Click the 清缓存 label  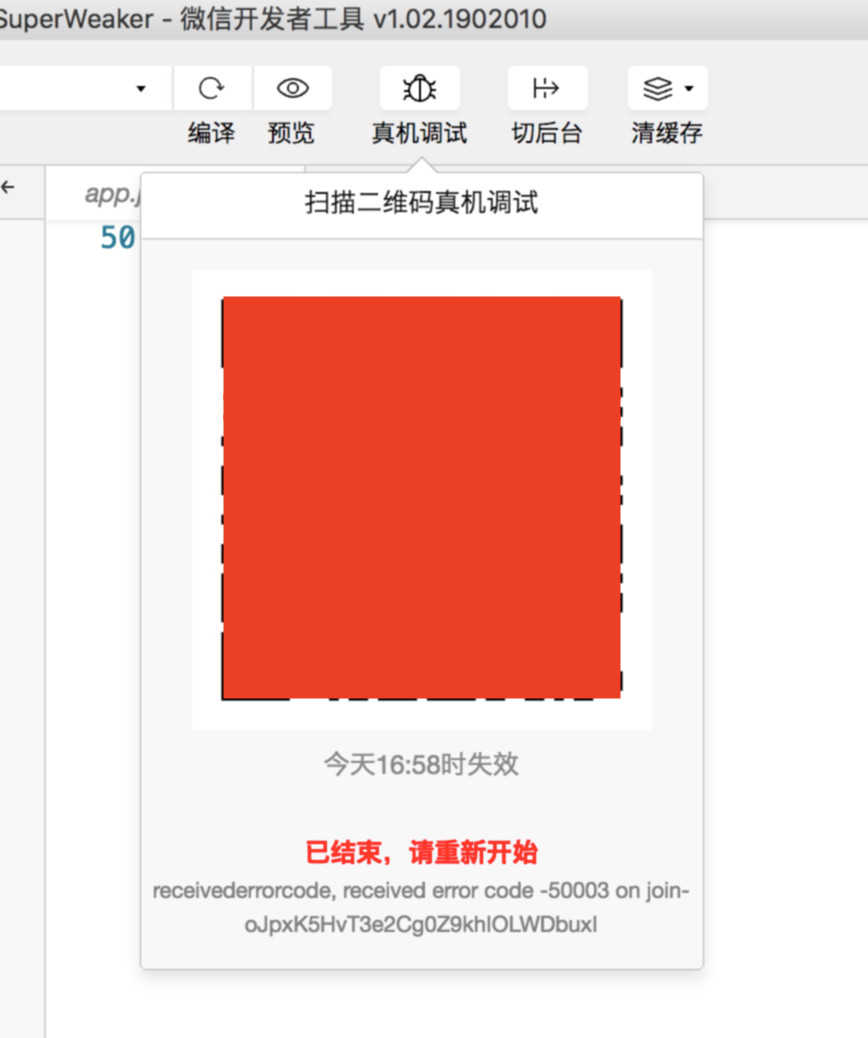(x=667, y=133)
